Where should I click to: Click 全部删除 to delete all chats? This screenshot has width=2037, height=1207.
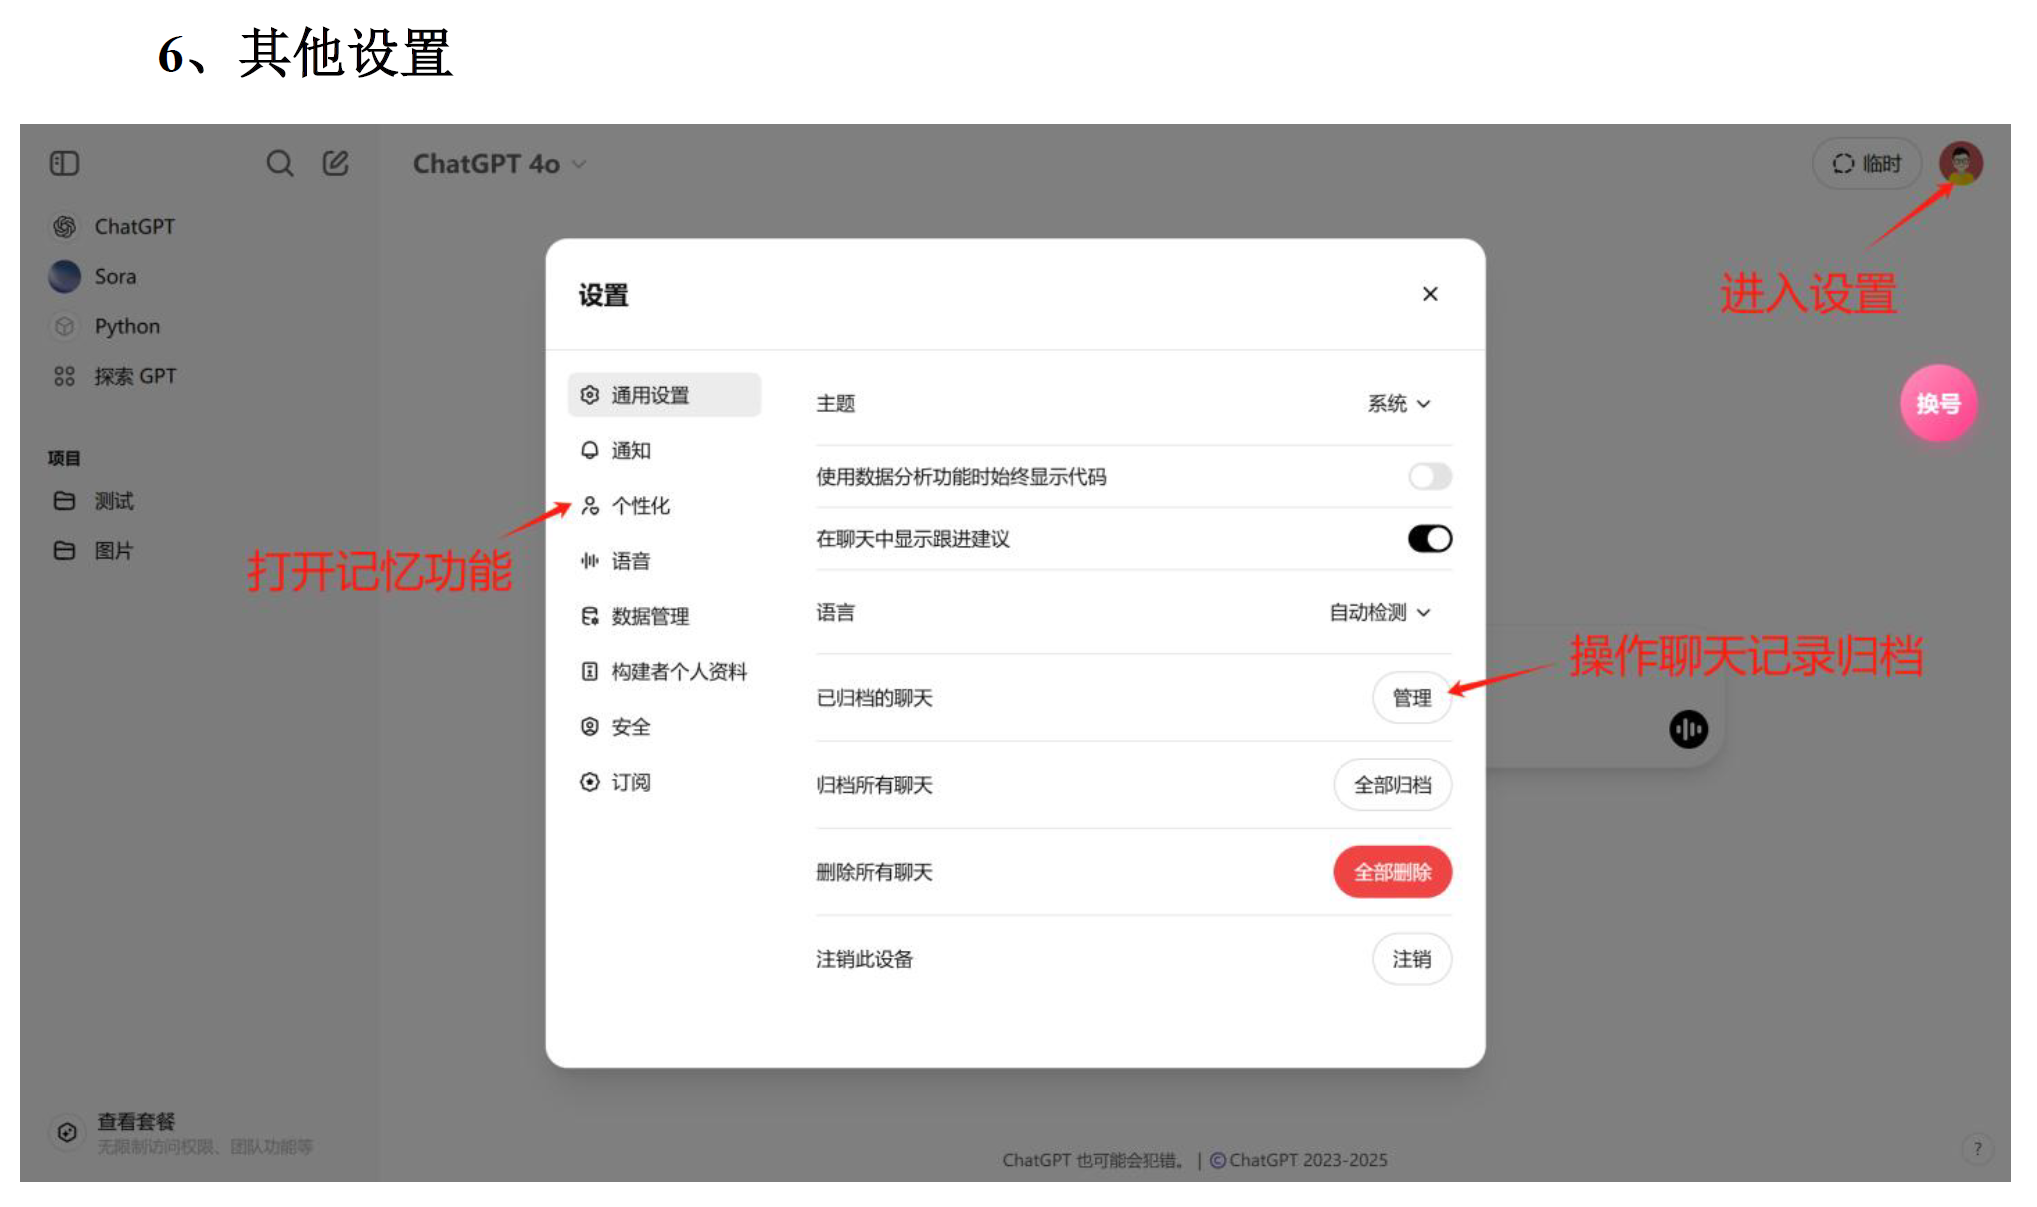[1392, 871]
